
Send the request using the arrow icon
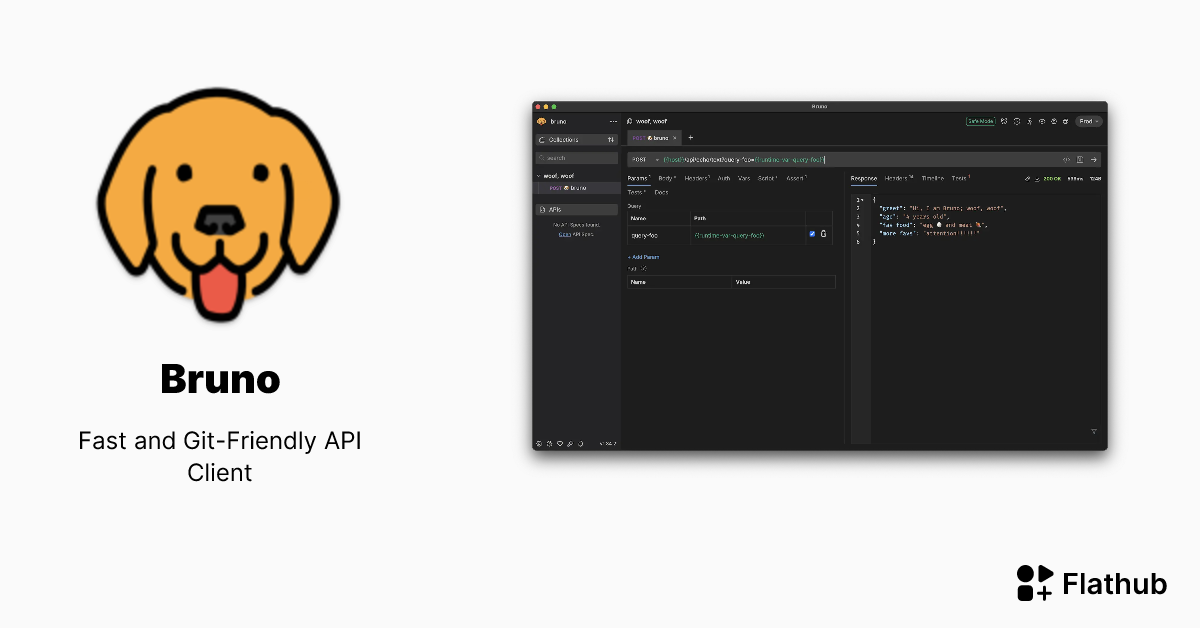pos(1094,160)
